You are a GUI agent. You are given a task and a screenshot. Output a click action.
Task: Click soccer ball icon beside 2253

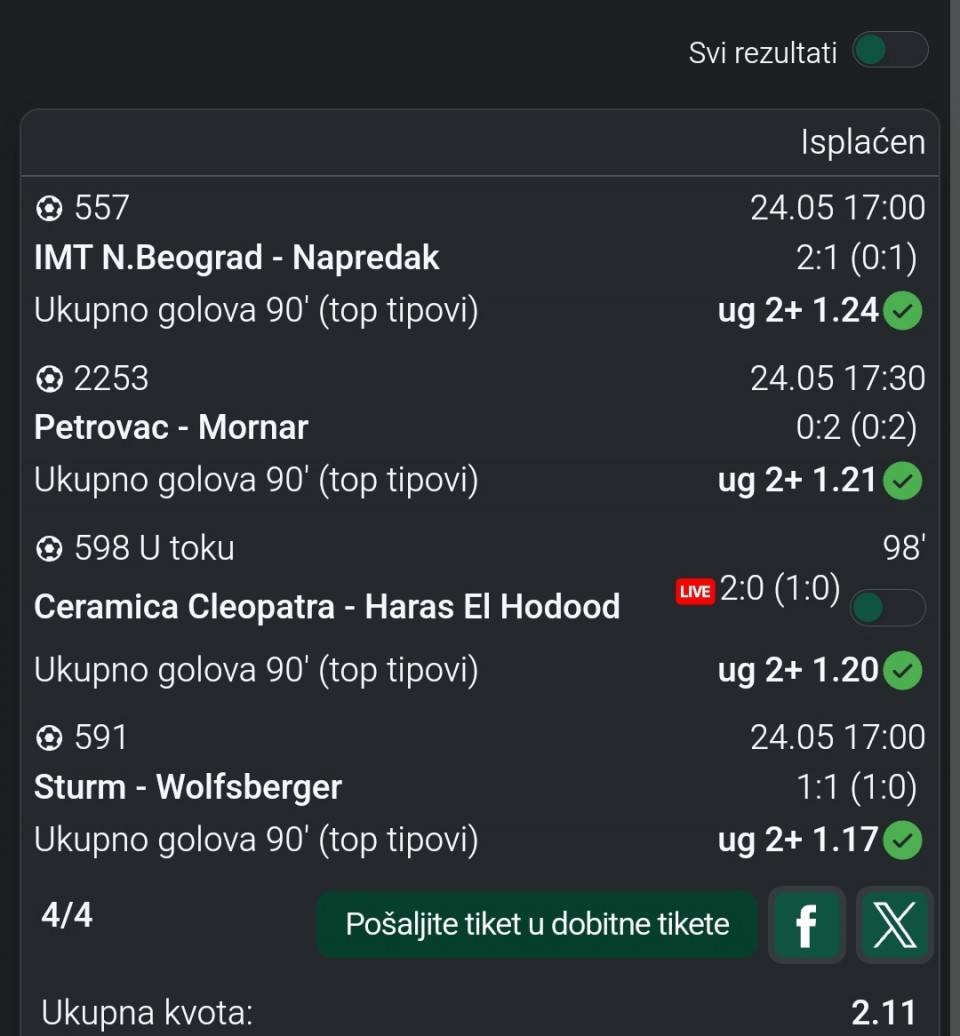49,379
